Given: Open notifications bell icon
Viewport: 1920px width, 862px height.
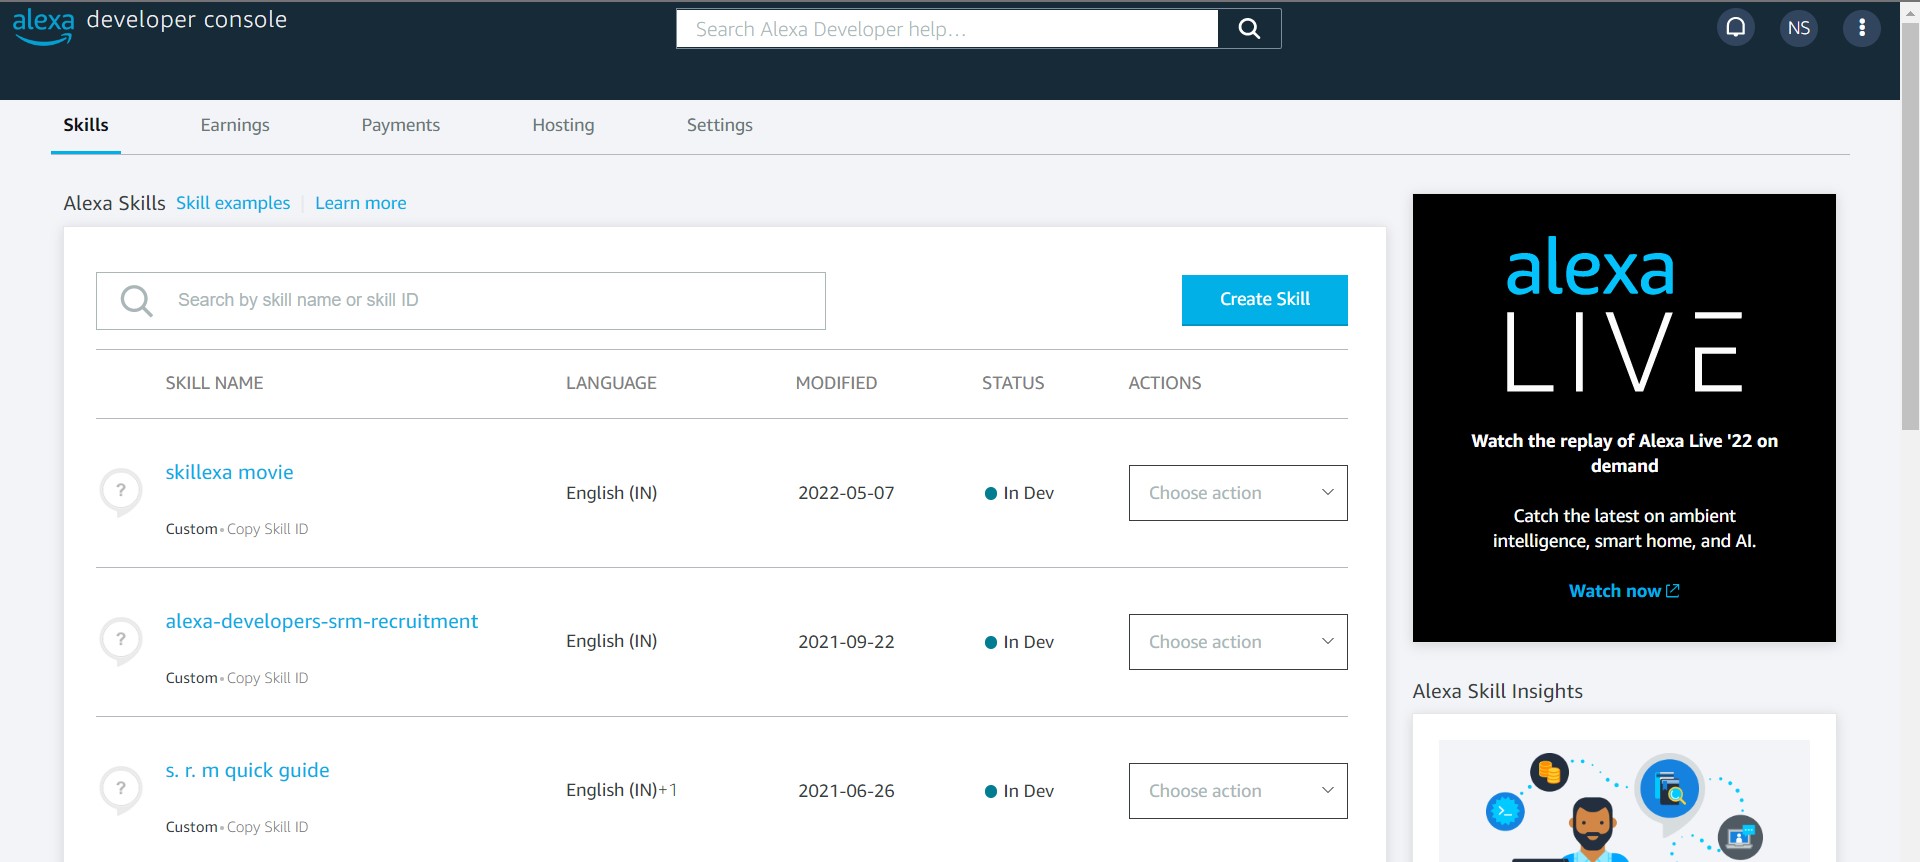Looking at the screenshot, I should pos(1736,28).
